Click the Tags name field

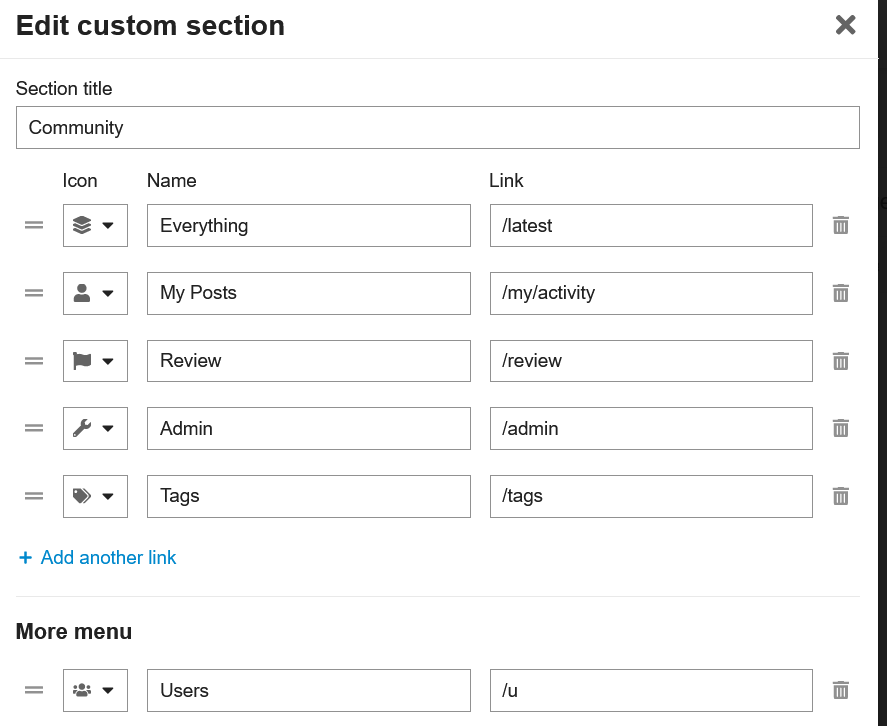[309, 496]
